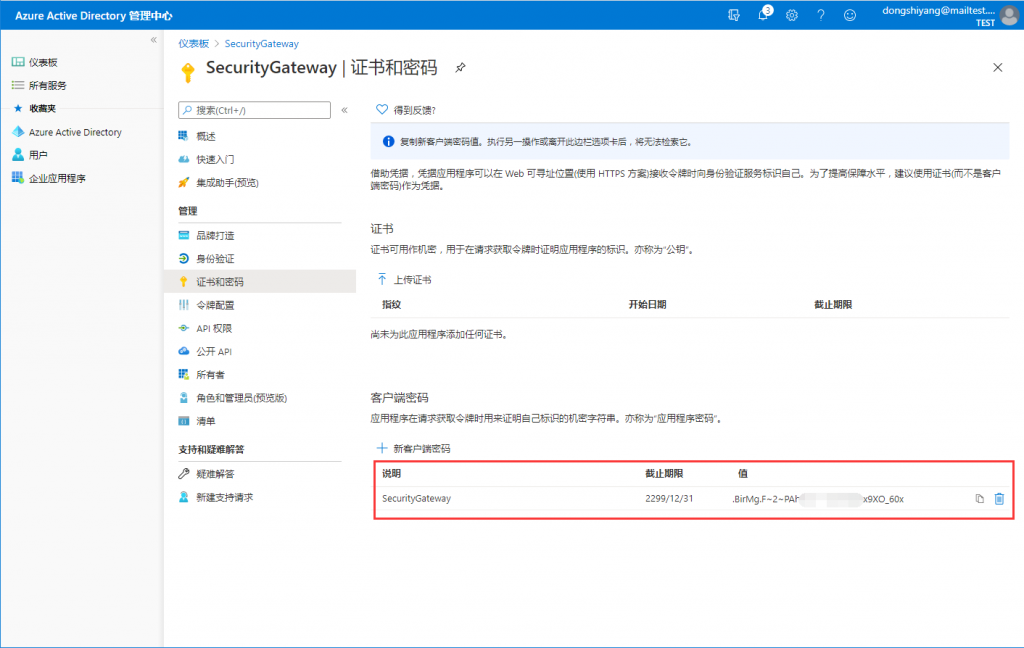This screenshot has height=648, width=1024.
Task: Click the 证书 section heading
Action: point(382,229)
